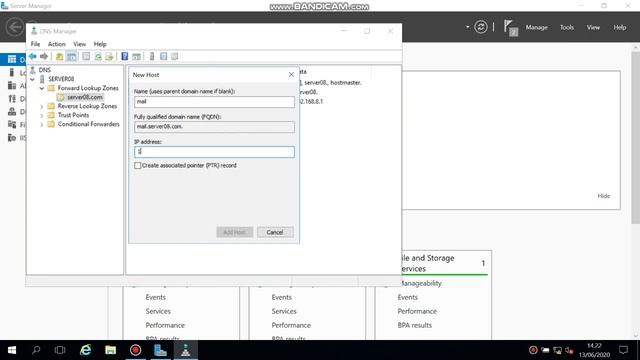Go forward with DNS Manager toolbar arrow
The width and height of the screenshot is (640, 360).
[44, 56]
